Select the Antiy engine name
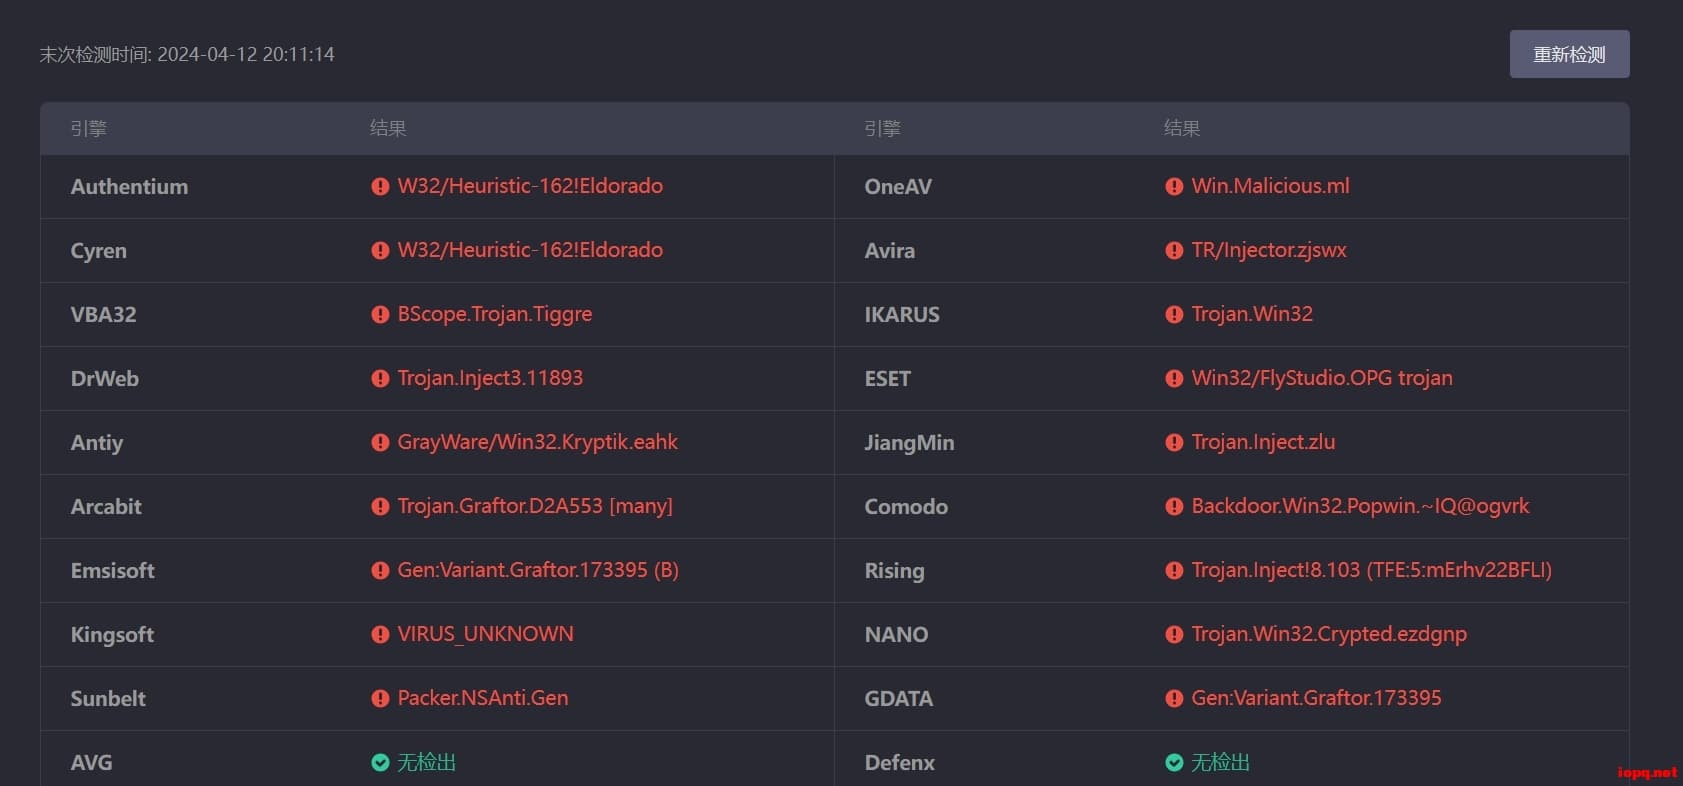 (x=96, y=443)
